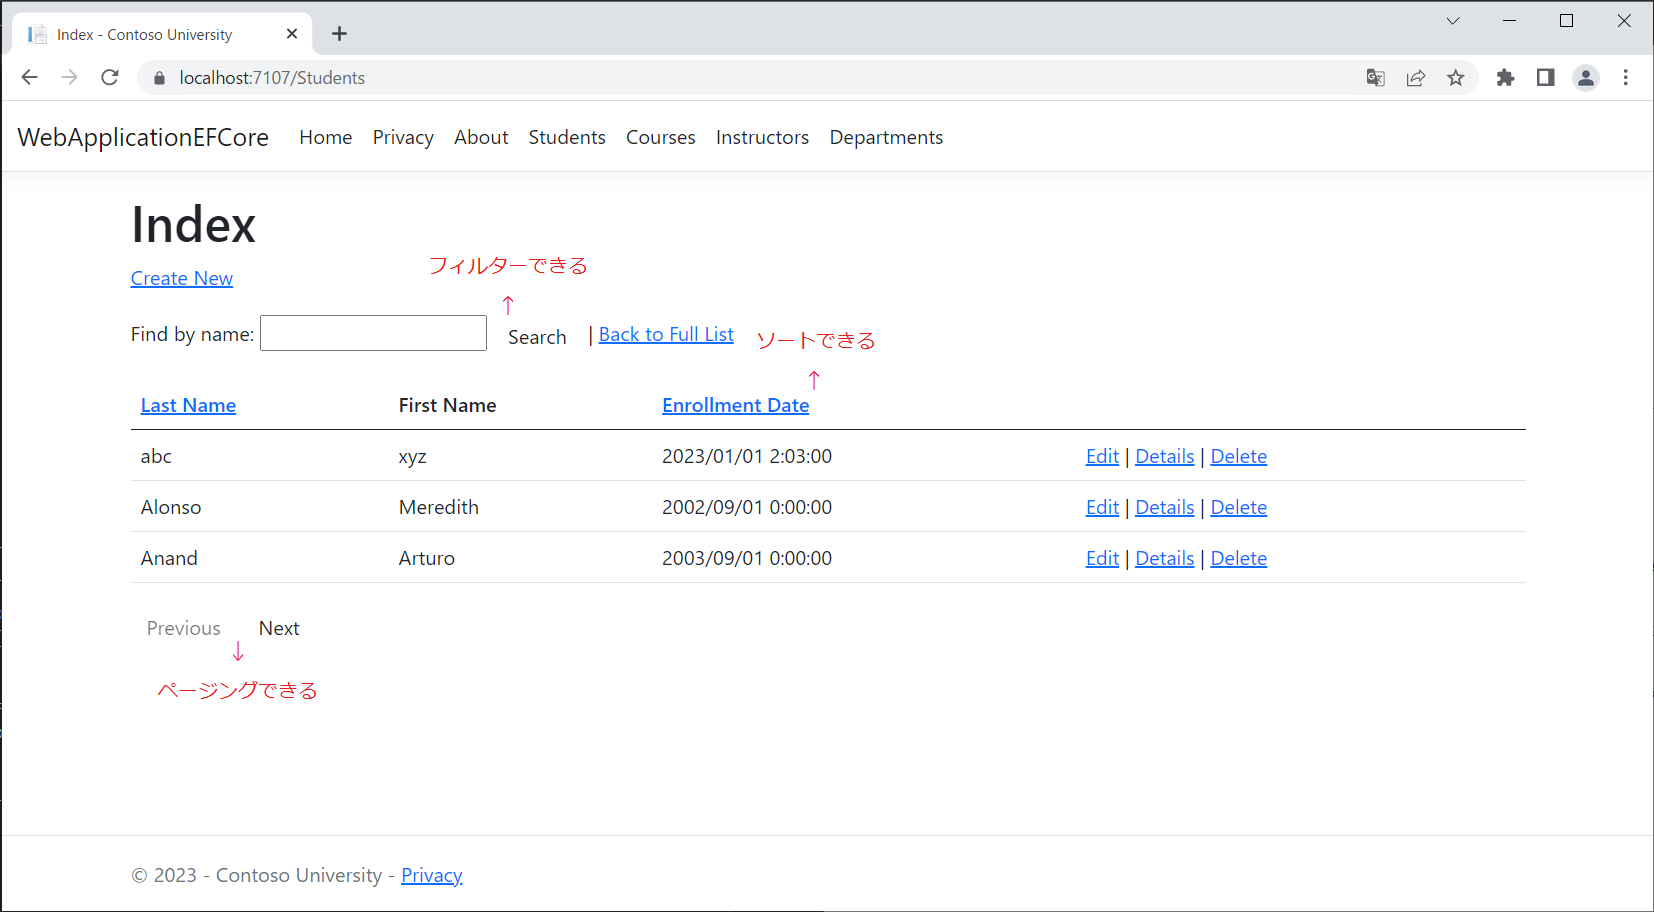Open the user profile avatar icon

1585,78
